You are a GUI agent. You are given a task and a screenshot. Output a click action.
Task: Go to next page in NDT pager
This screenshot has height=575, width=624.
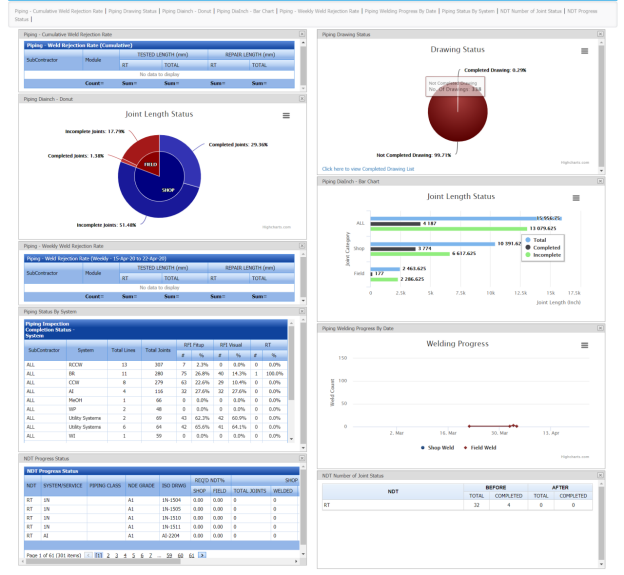pyautogui.click(x=202, y=554)
